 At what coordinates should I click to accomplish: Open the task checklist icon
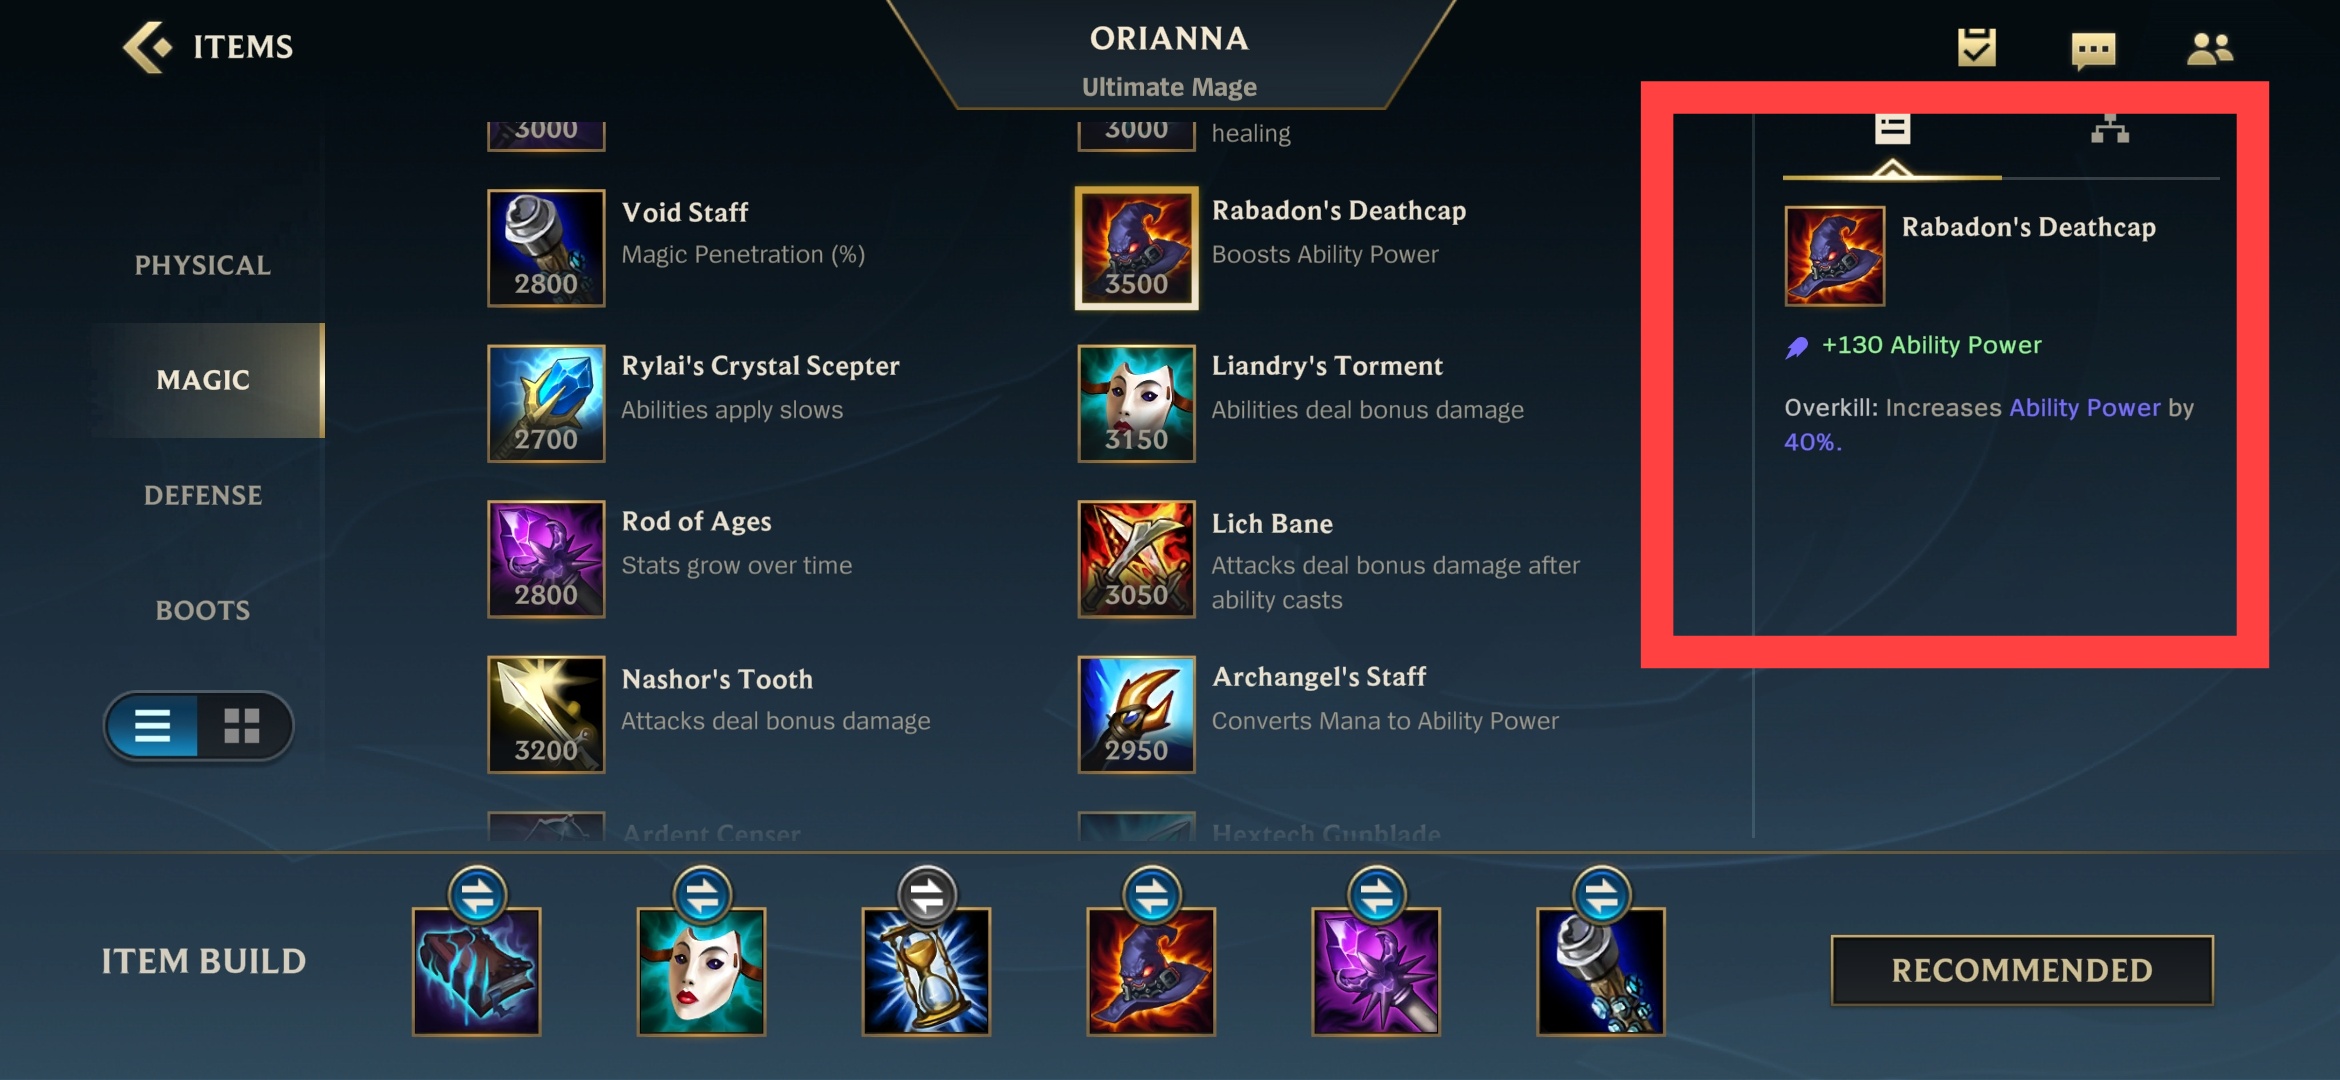1976,47
